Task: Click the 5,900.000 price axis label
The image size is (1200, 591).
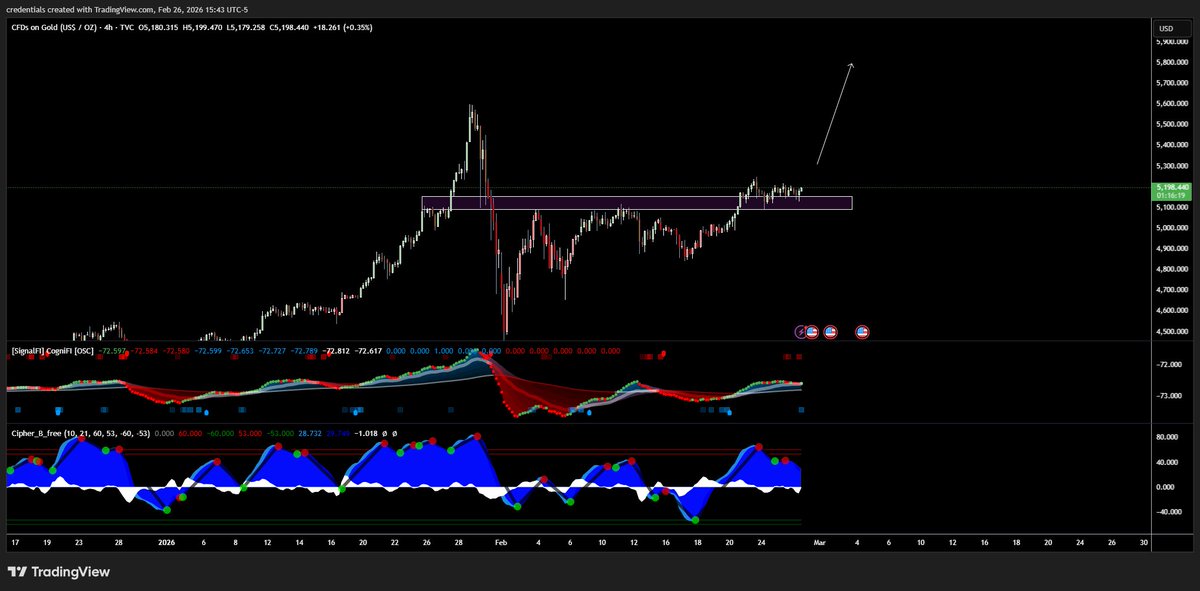Action: point(1173,41)
